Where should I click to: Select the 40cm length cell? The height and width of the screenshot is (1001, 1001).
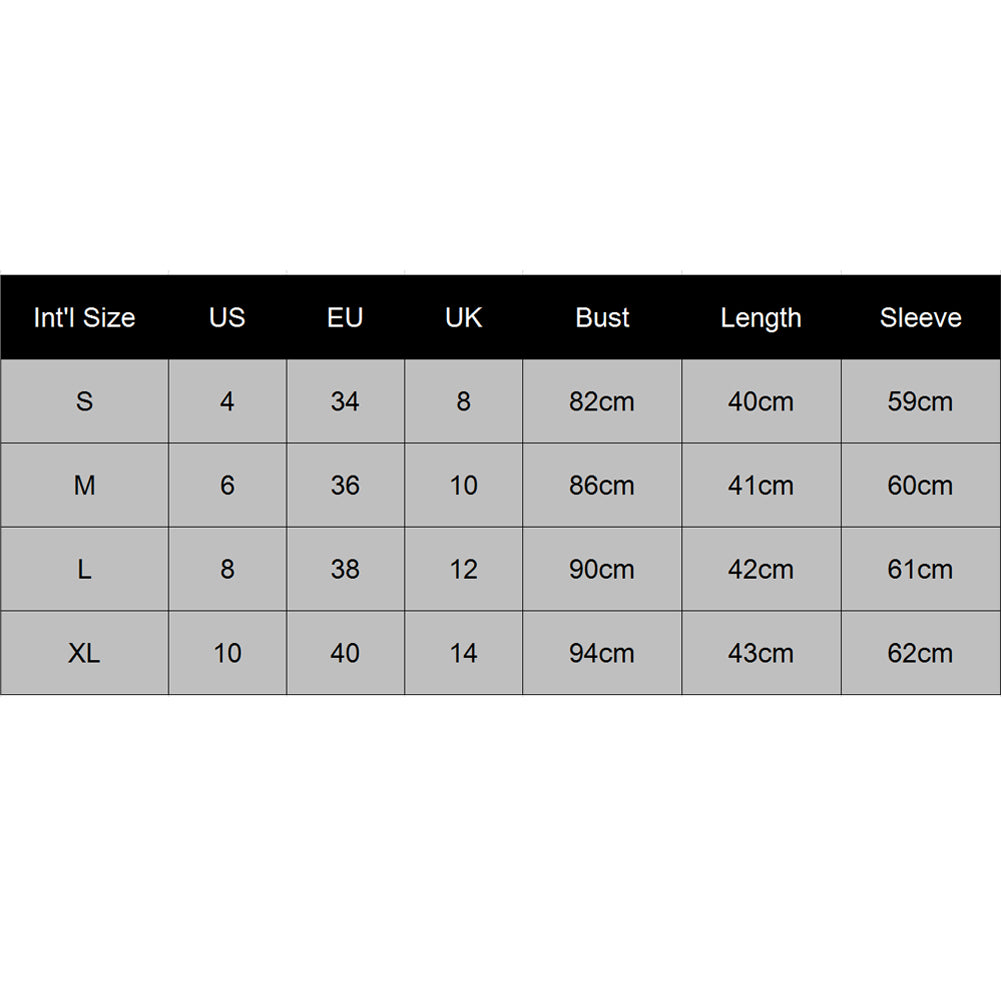point(761,402)
